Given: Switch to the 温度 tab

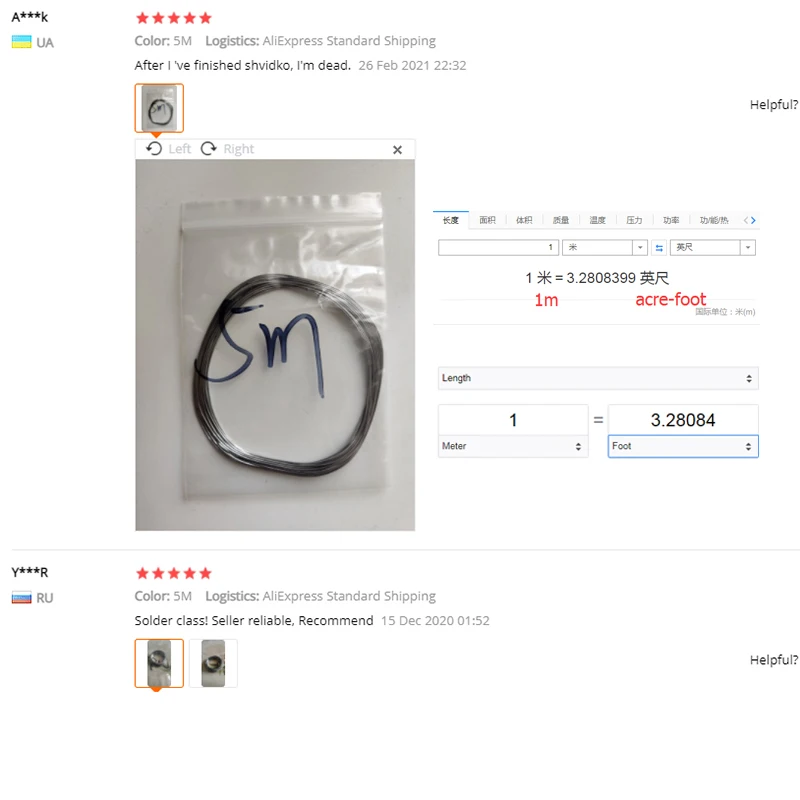Looking at the screenshot, I should point(597,220).
